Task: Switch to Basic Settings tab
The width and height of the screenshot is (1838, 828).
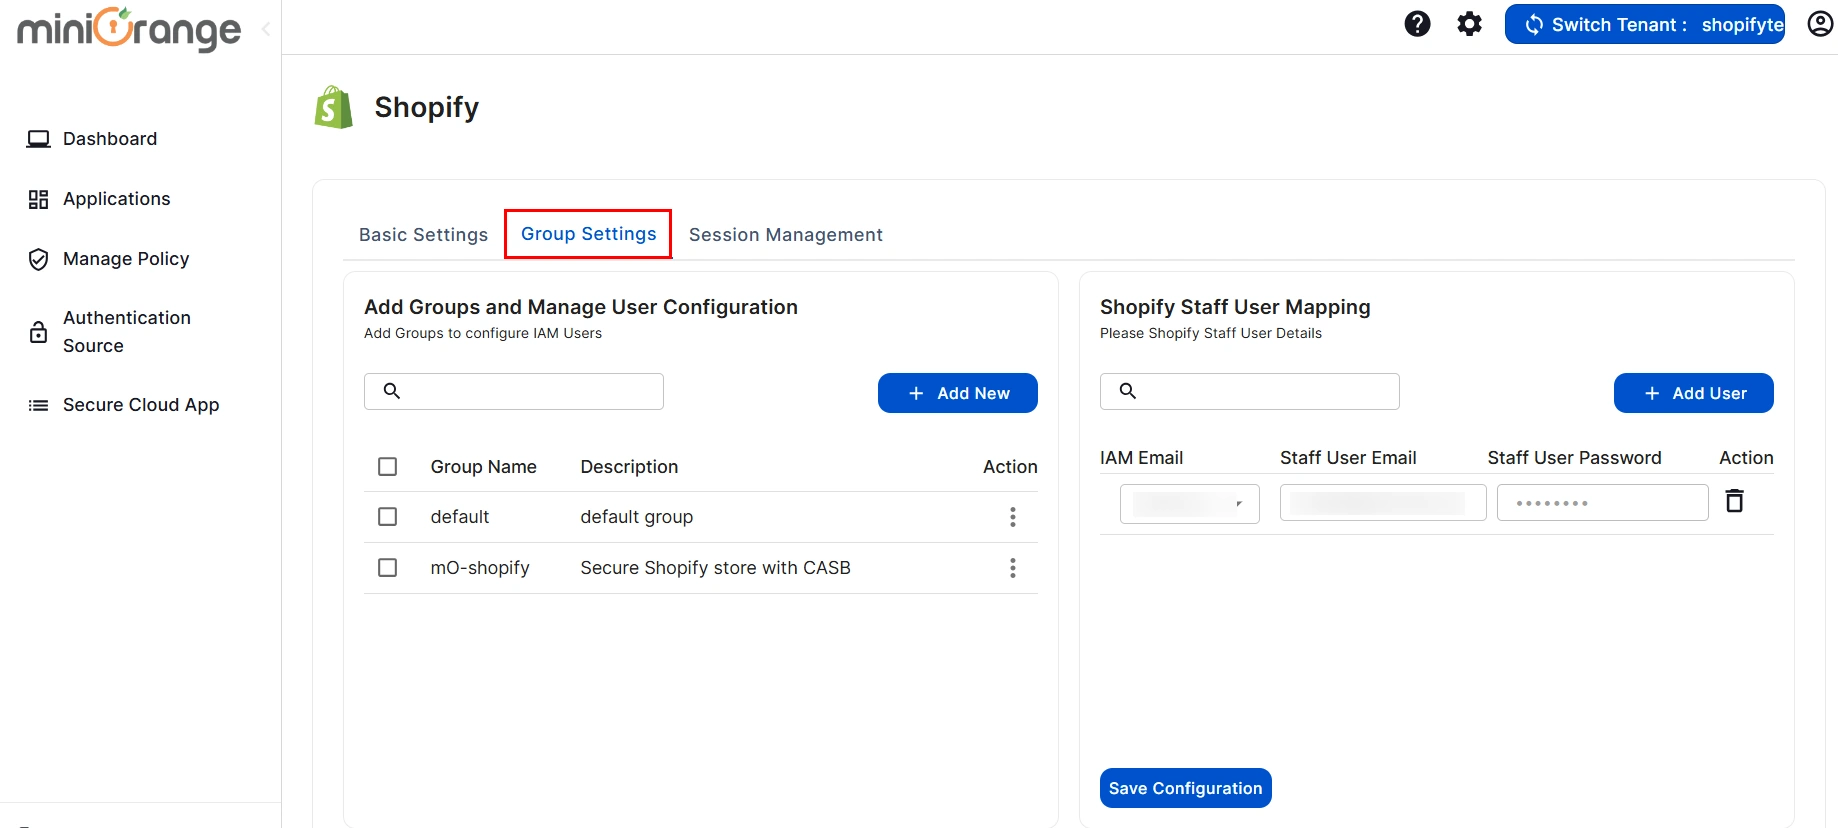Action: click(423, 235)
